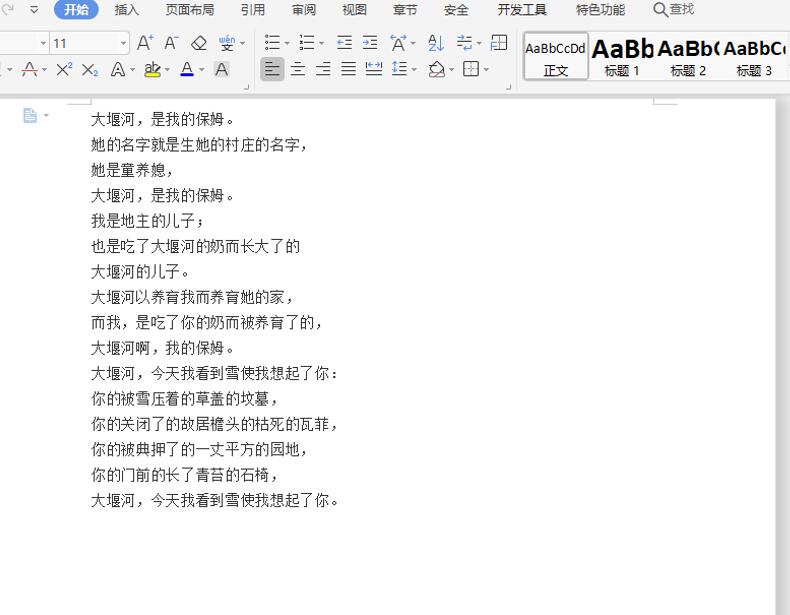Open the font name dropdown arrow

pyautogui.click(x=43, y=43)
